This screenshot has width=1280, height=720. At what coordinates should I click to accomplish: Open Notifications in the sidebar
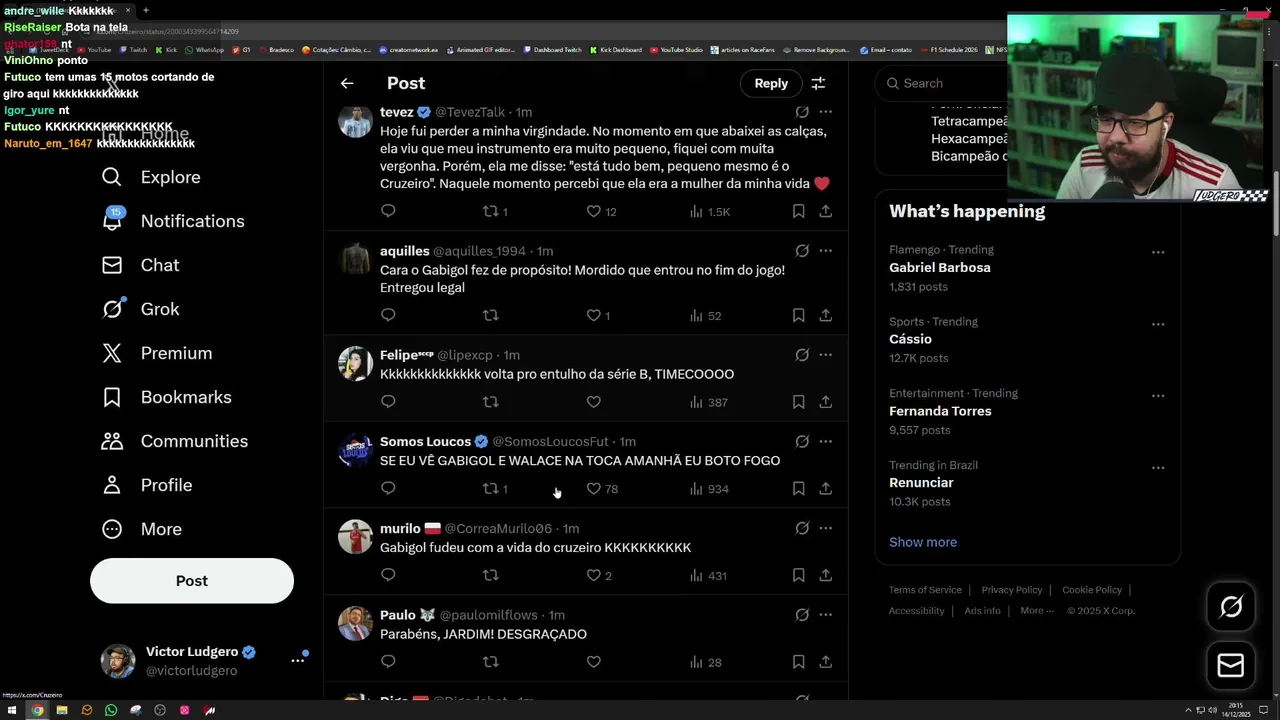coord(173,221)
